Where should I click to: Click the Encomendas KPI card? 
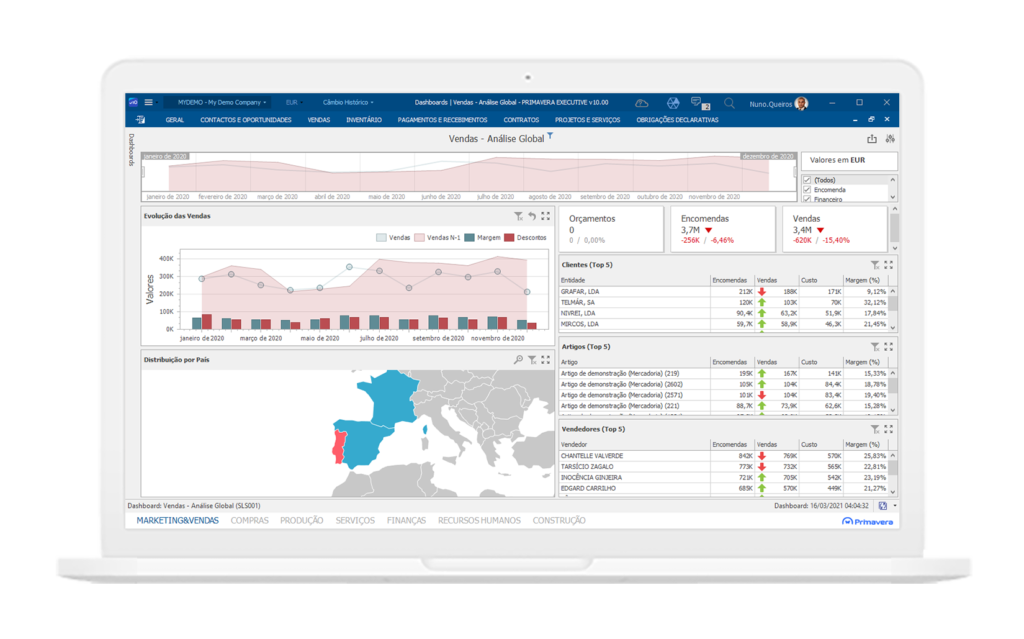pos(723,229)
